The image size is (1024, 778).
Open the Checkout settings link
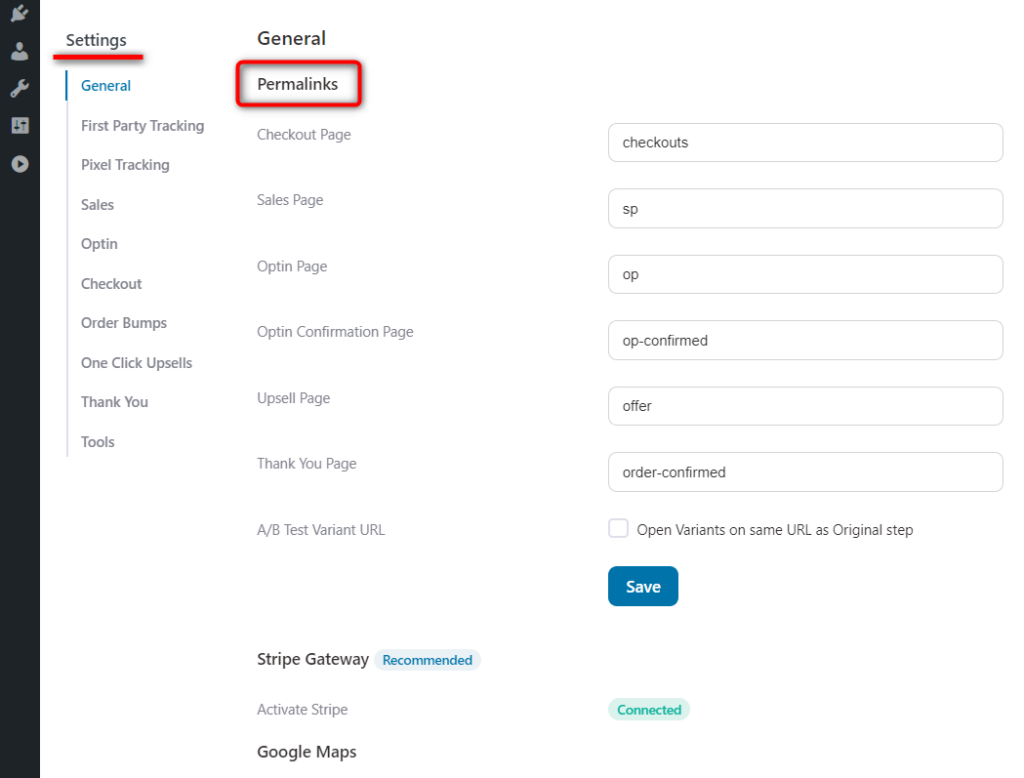pos(111,284)
